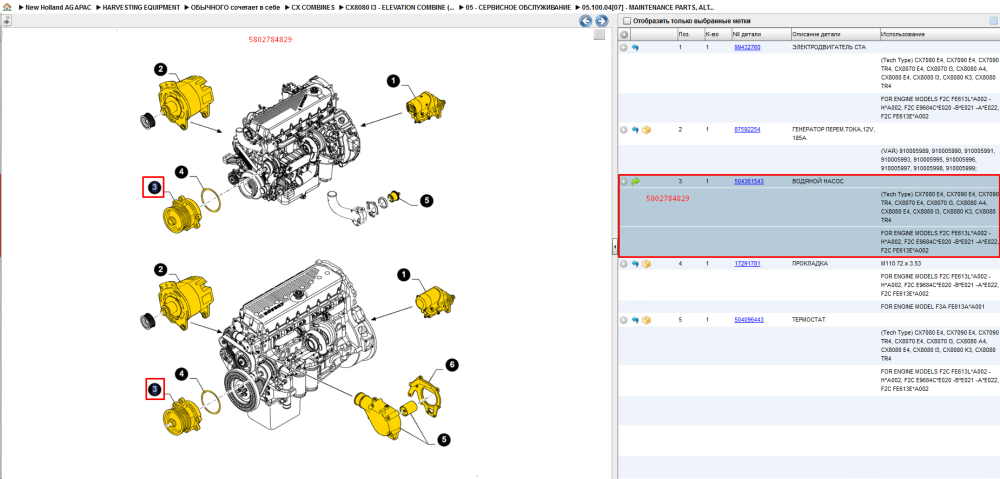1000x479 pixels.
Task: Click yellow water pump in upper diagram
Action: (182, 216)
